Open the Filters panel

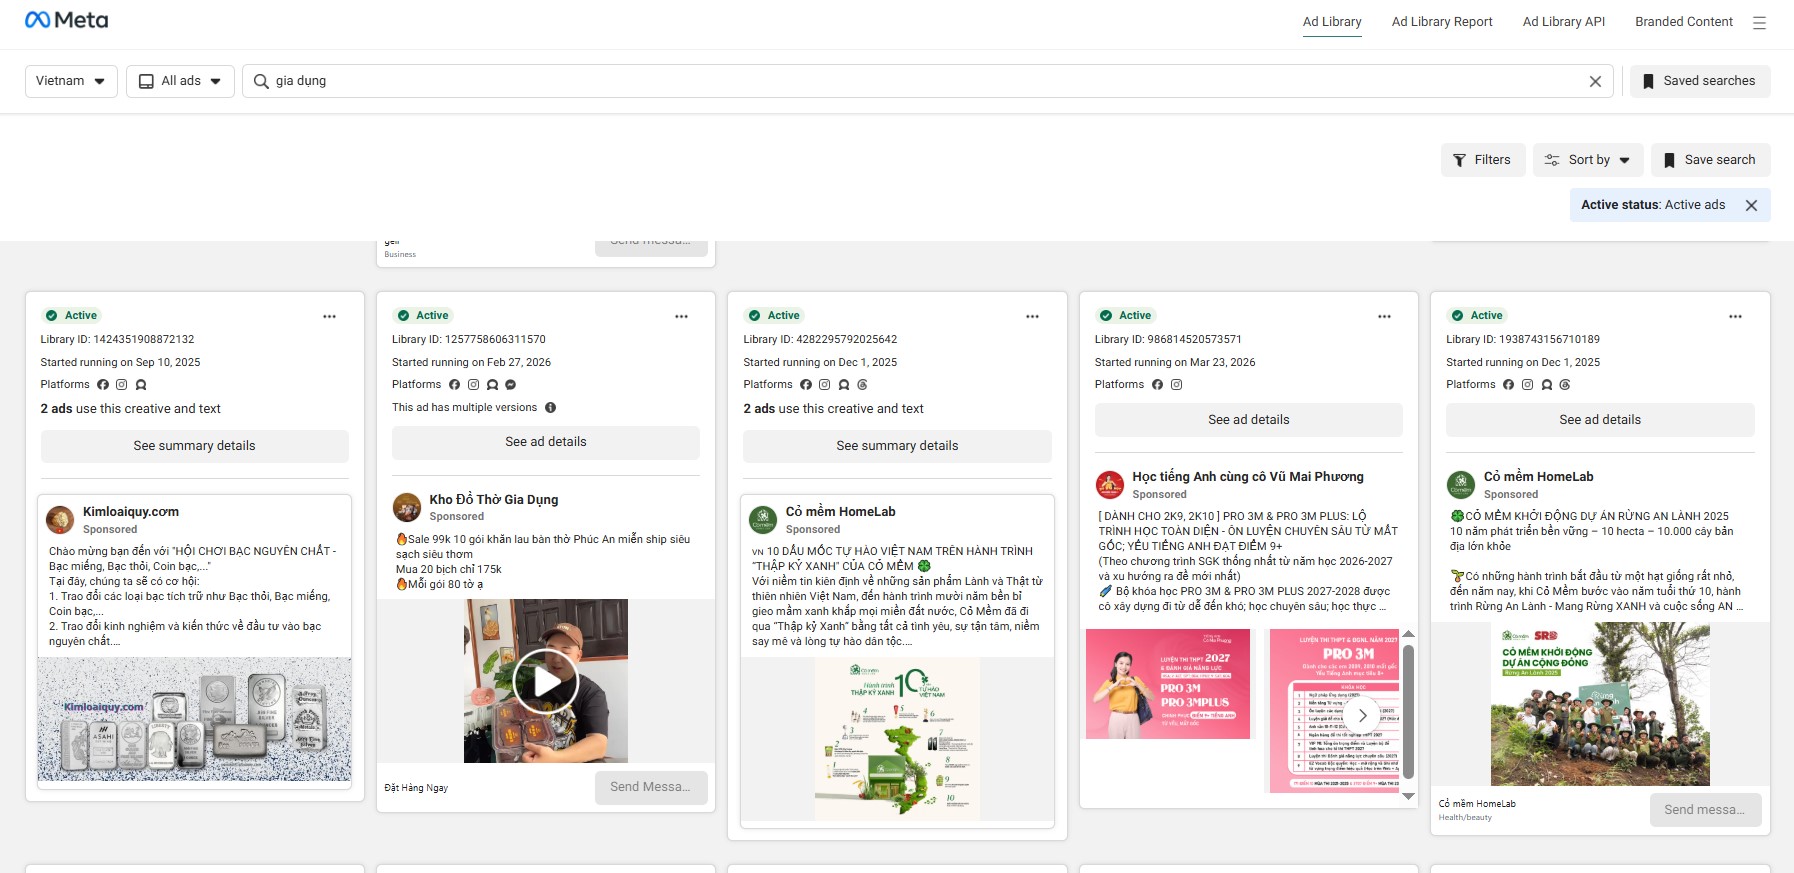click(1483, 160)
